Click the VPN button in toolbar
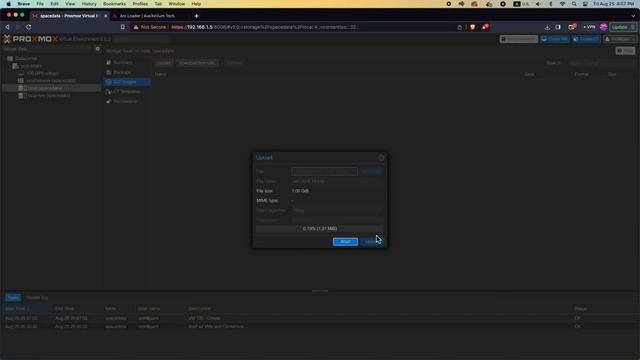 point(589,27)
